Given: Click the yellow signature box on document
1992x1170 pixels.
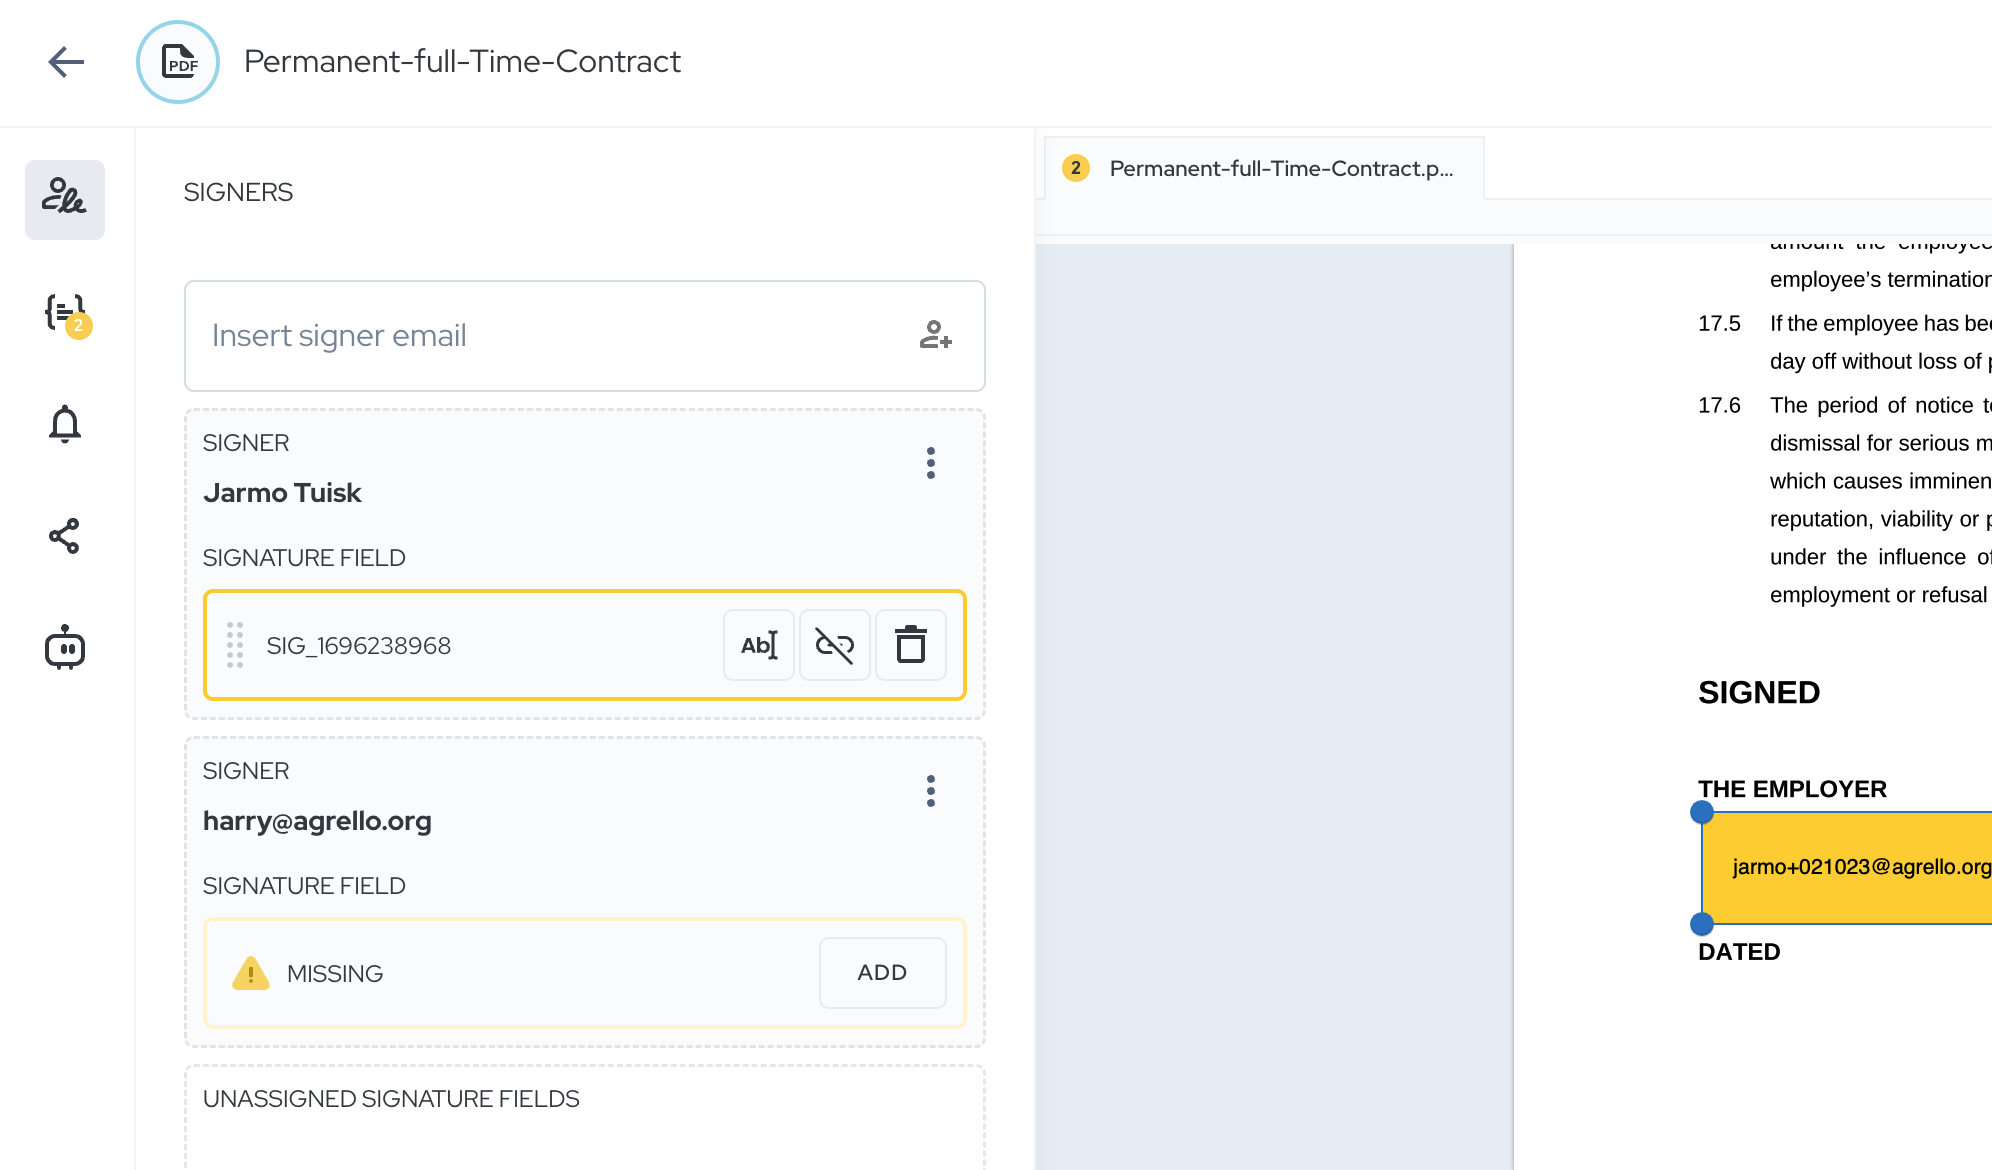Looking at the screenshot, I should (1850, 867).
